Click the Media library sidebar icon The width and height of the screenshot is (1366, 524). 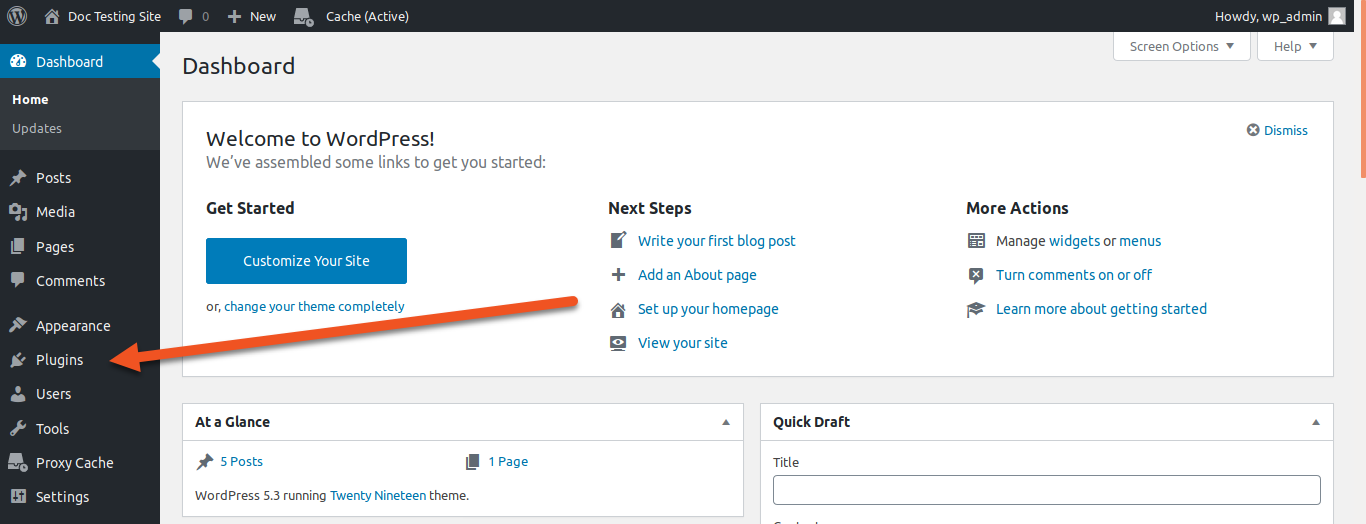pos(18,212)
